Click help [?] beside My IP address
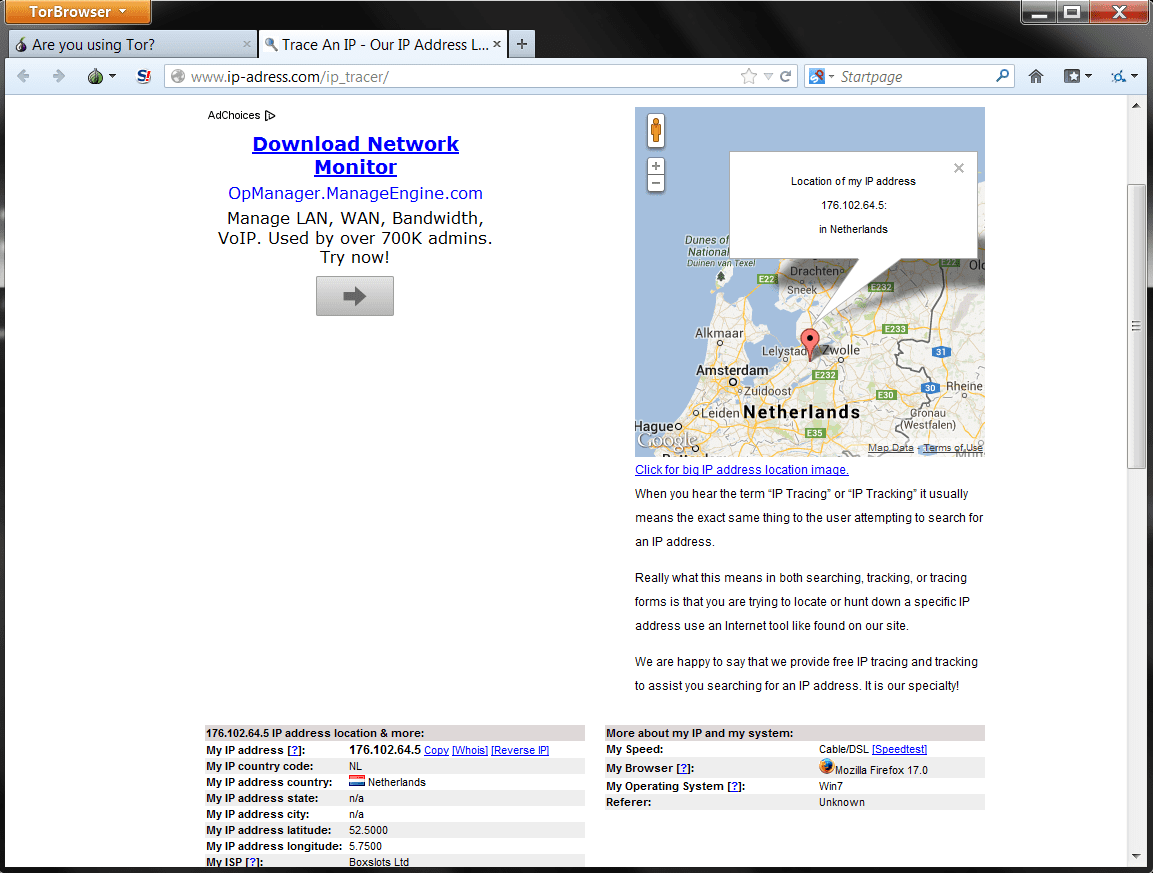This screenshot has width=1153, height=873. click(294, 750)
